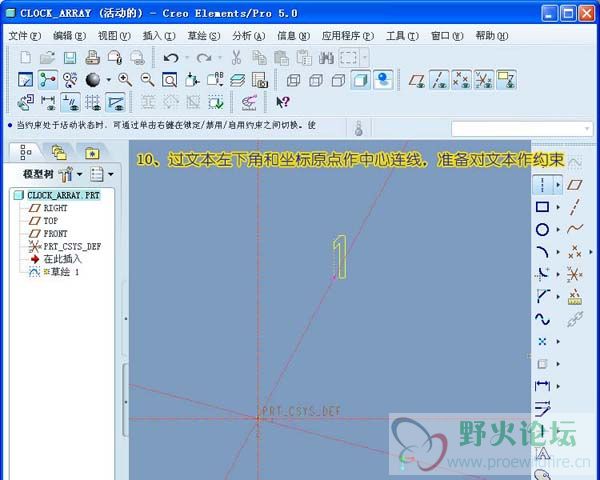Viewport: 600px width, 480px height.
Task: Switch to the favorites navigator tab
Action: coord(92,153)
